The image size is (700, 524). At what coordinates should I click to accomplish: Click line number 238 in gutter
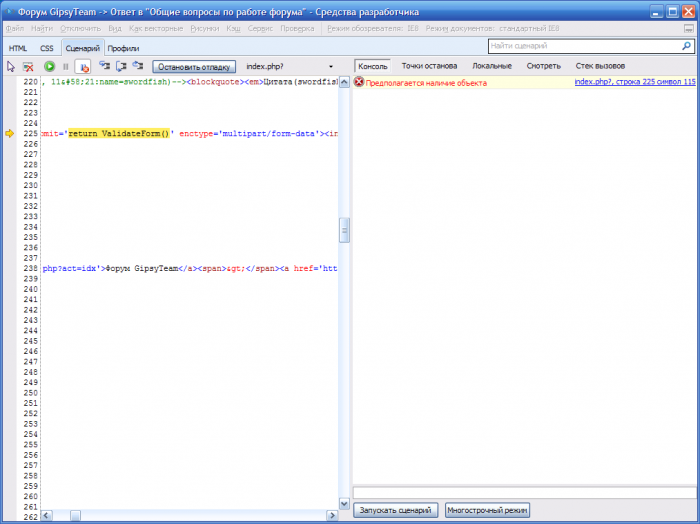click(30, 268)
